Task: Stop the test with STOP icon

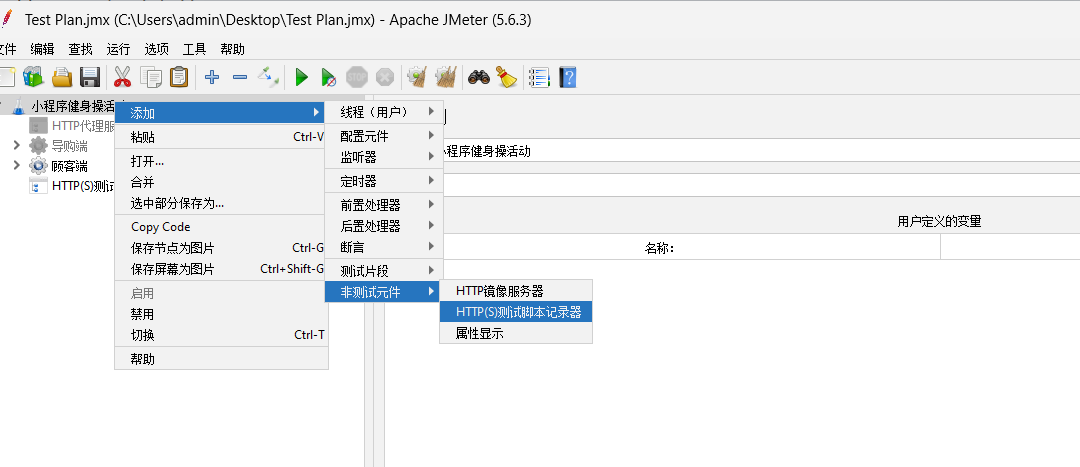Action: click(x=357, y=76)
